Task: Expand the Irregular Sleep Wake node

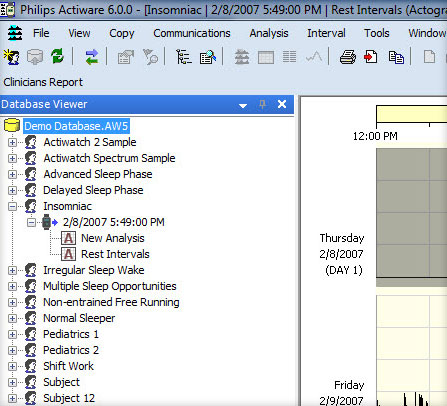Action: pos(12,270)
